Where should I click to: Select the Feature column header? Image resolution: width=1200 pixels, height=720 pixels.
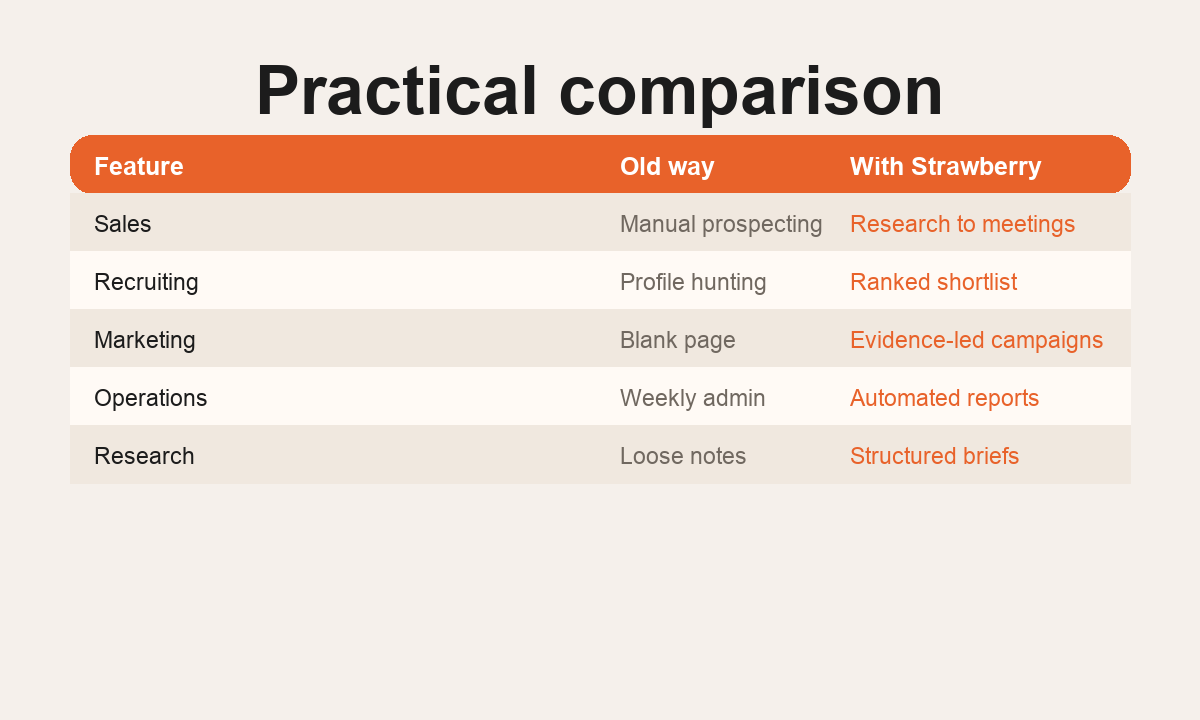139,166
